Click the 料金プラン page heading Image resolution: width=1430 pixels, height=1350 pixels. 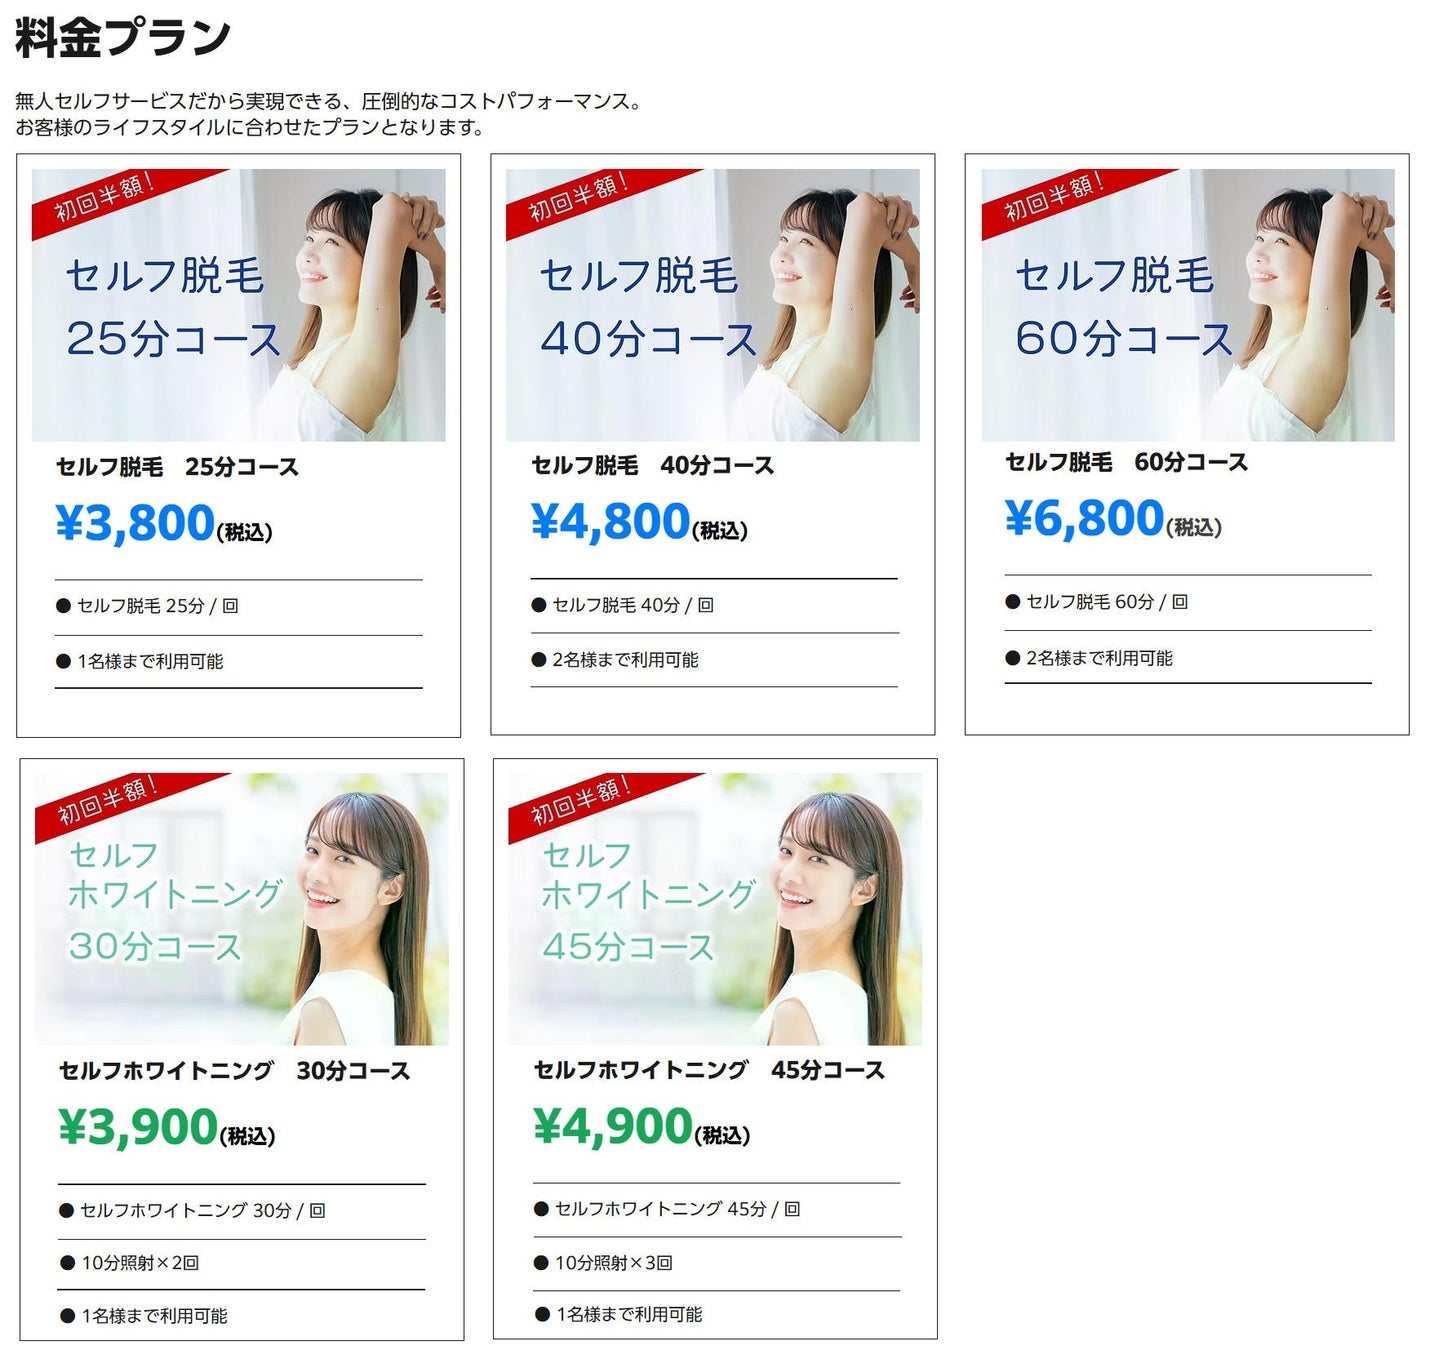coord(123,38)
